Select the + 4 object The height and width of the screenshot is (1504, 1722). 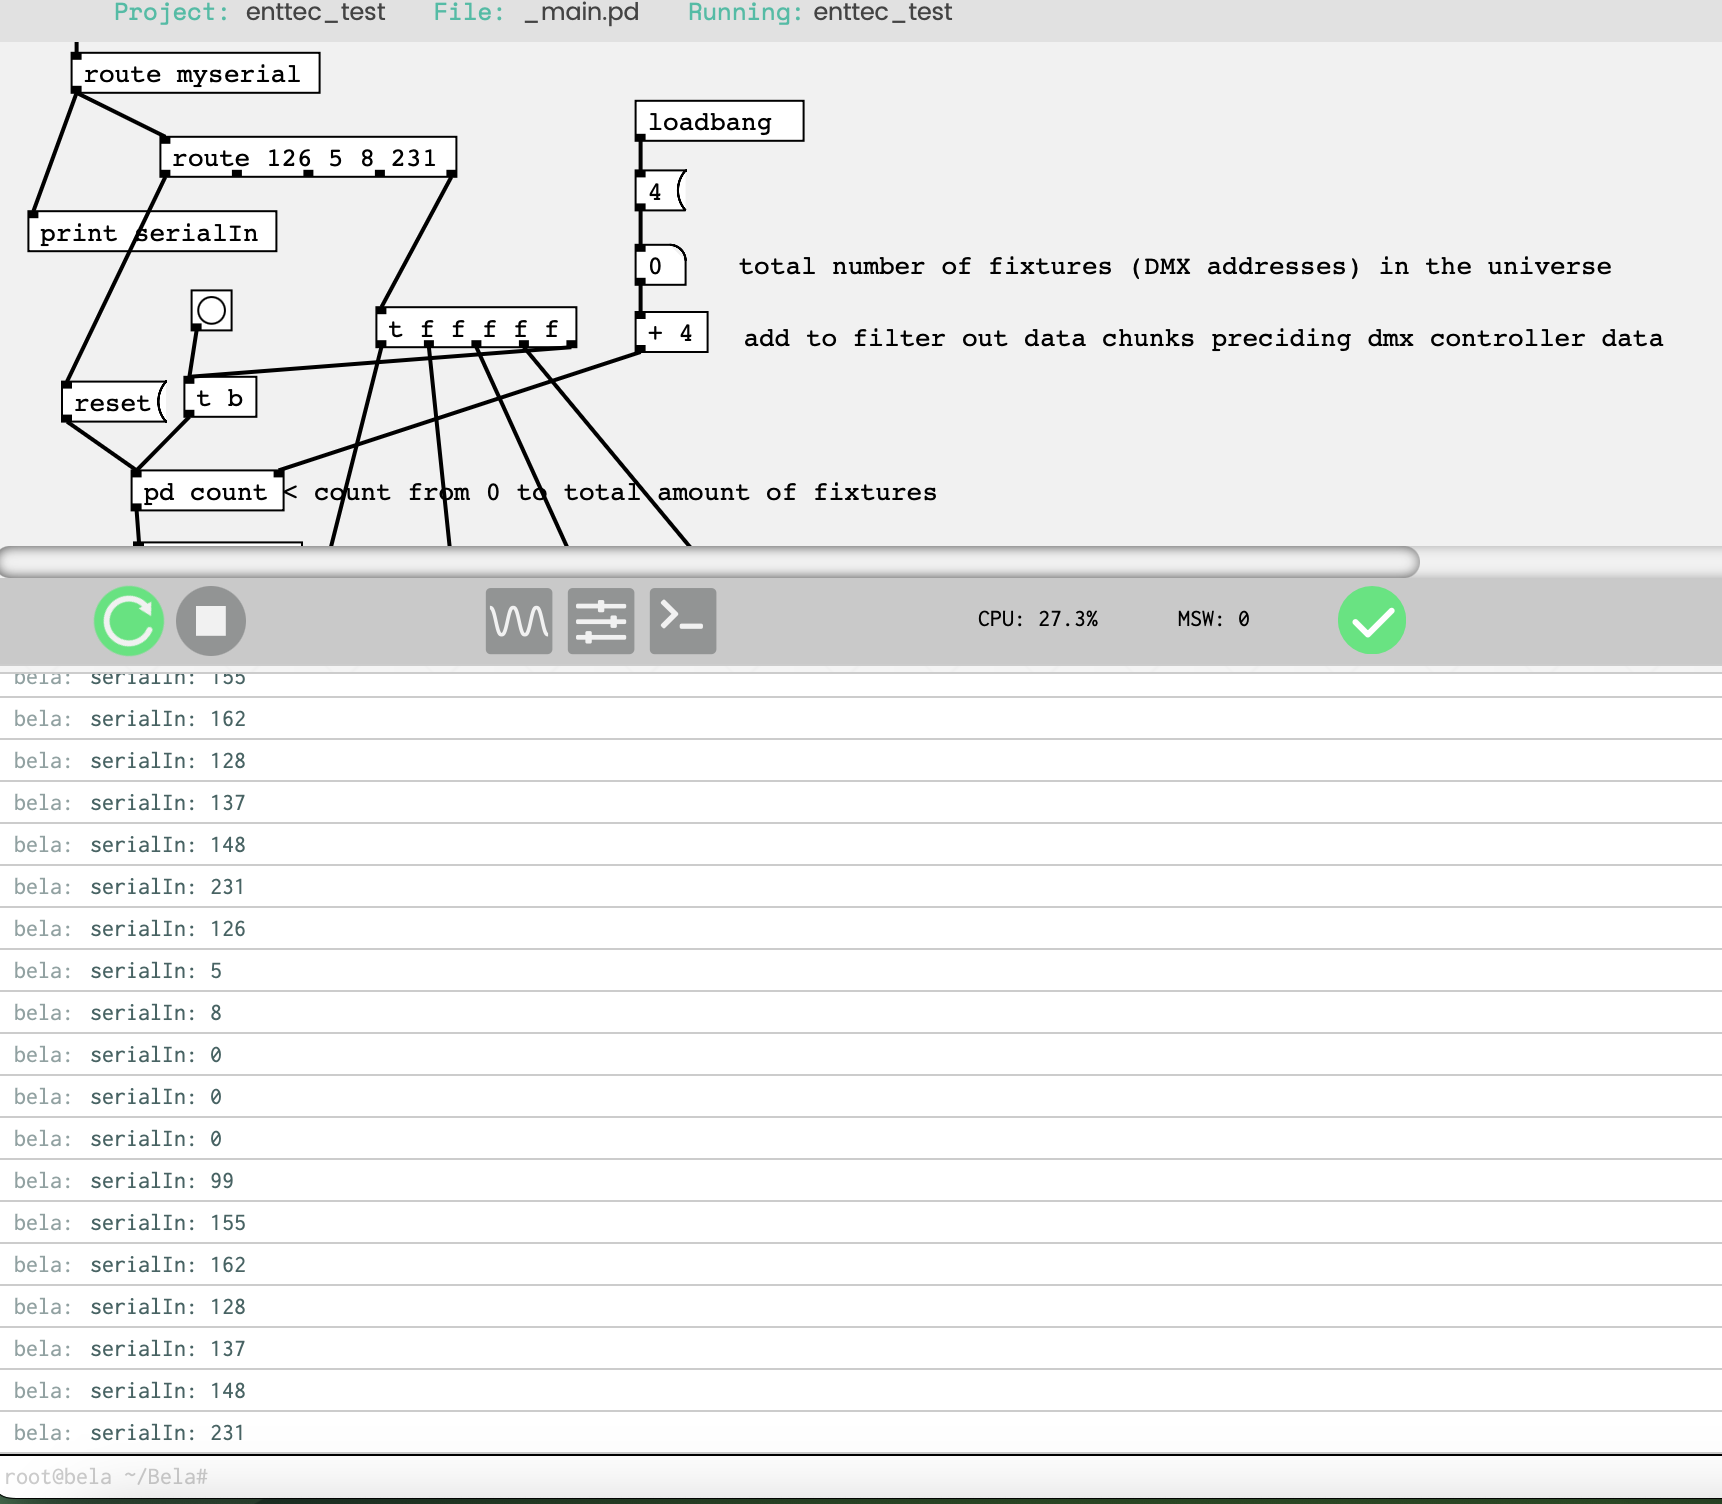coord(671,333)
